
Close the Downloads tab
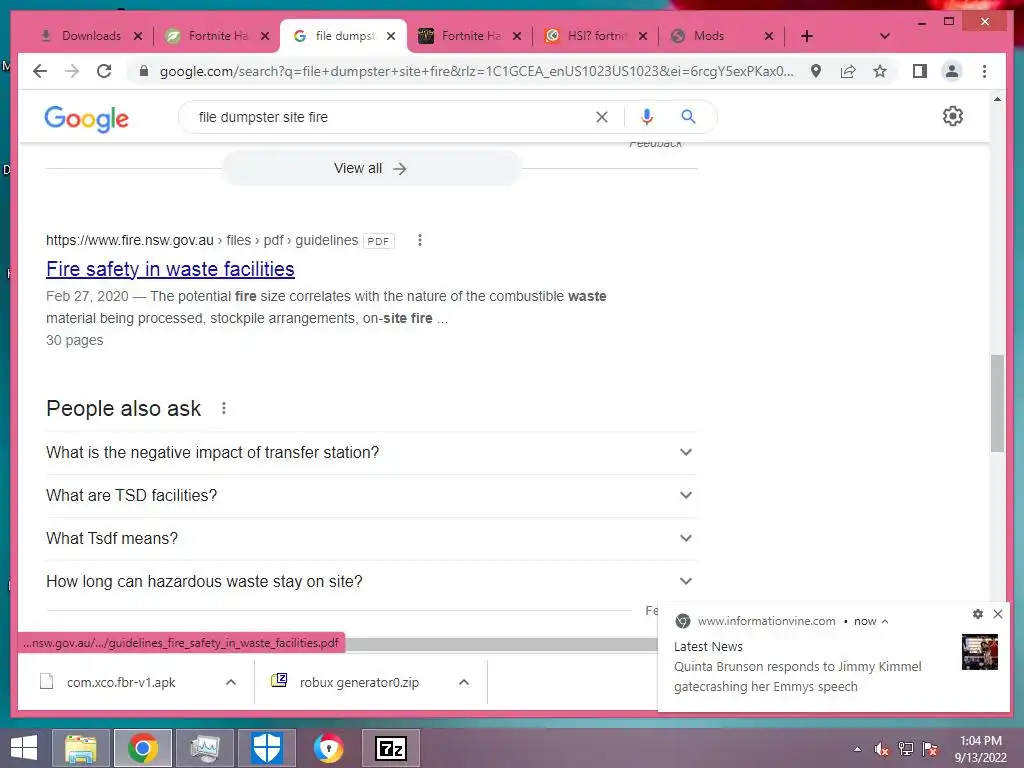[138, 36]
